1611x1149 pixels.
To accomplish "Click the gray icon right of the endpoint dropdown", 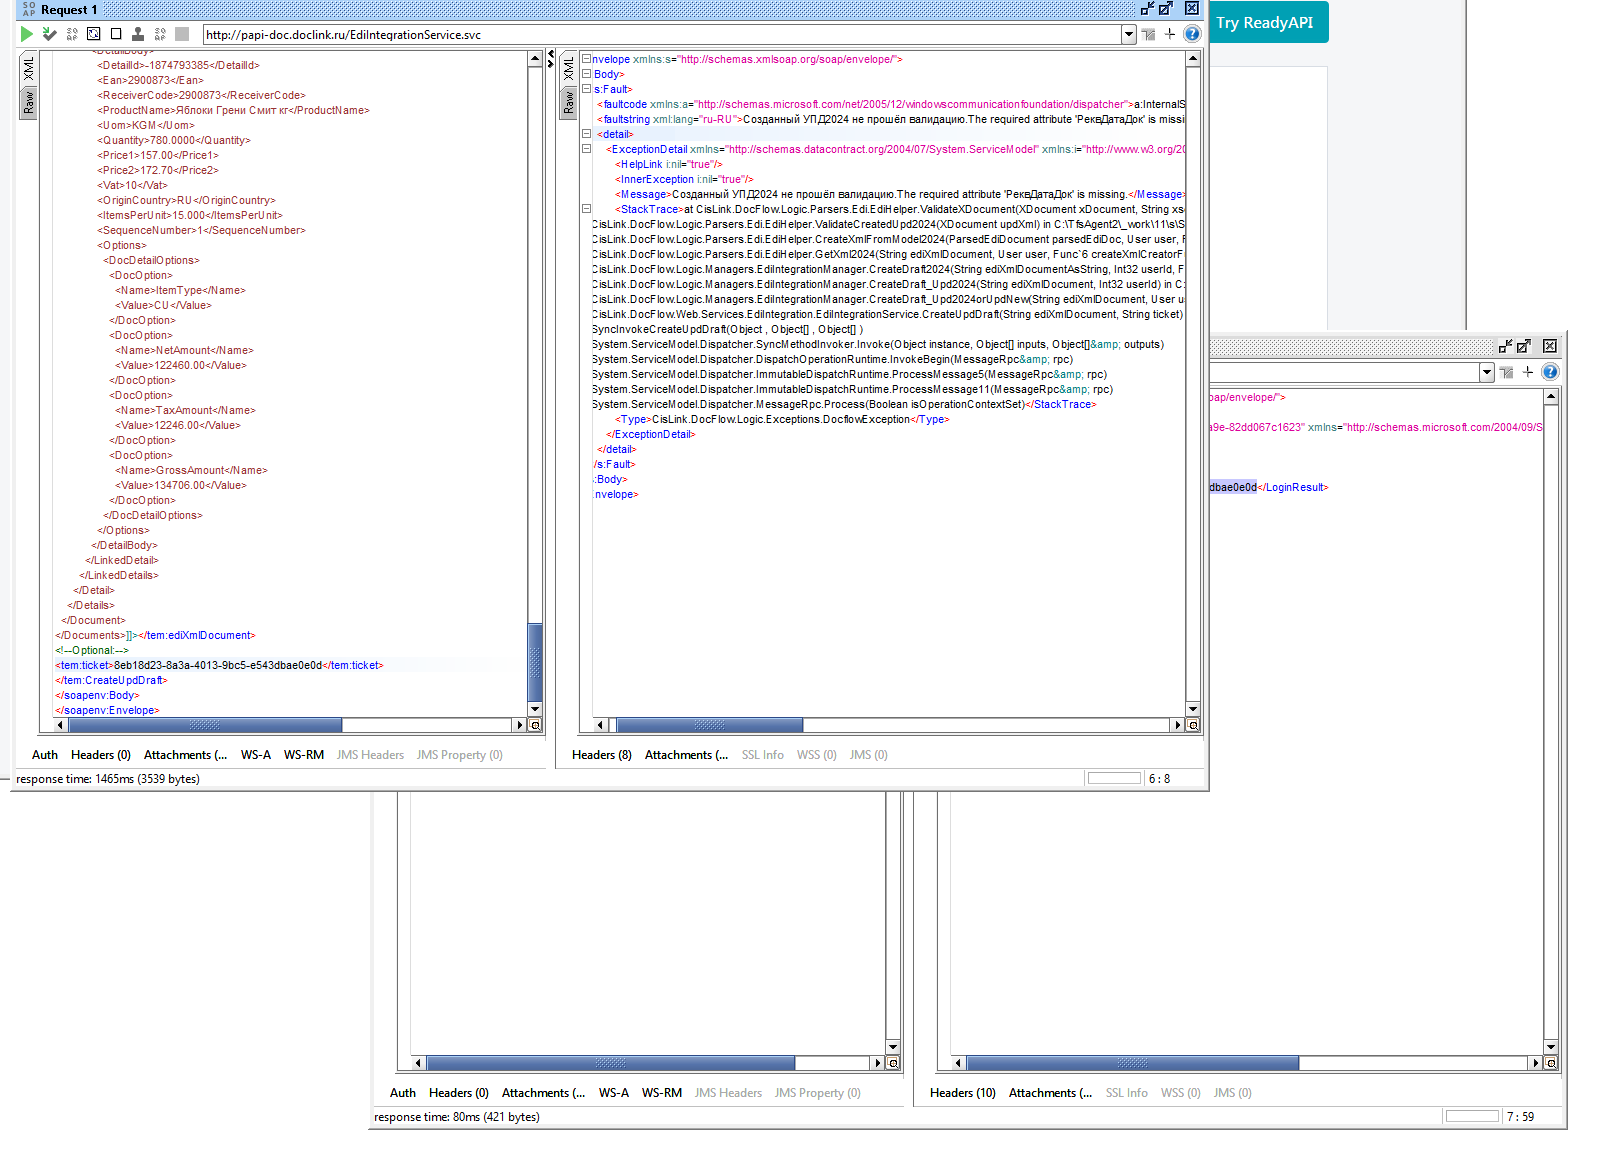I will [1149, 34].
